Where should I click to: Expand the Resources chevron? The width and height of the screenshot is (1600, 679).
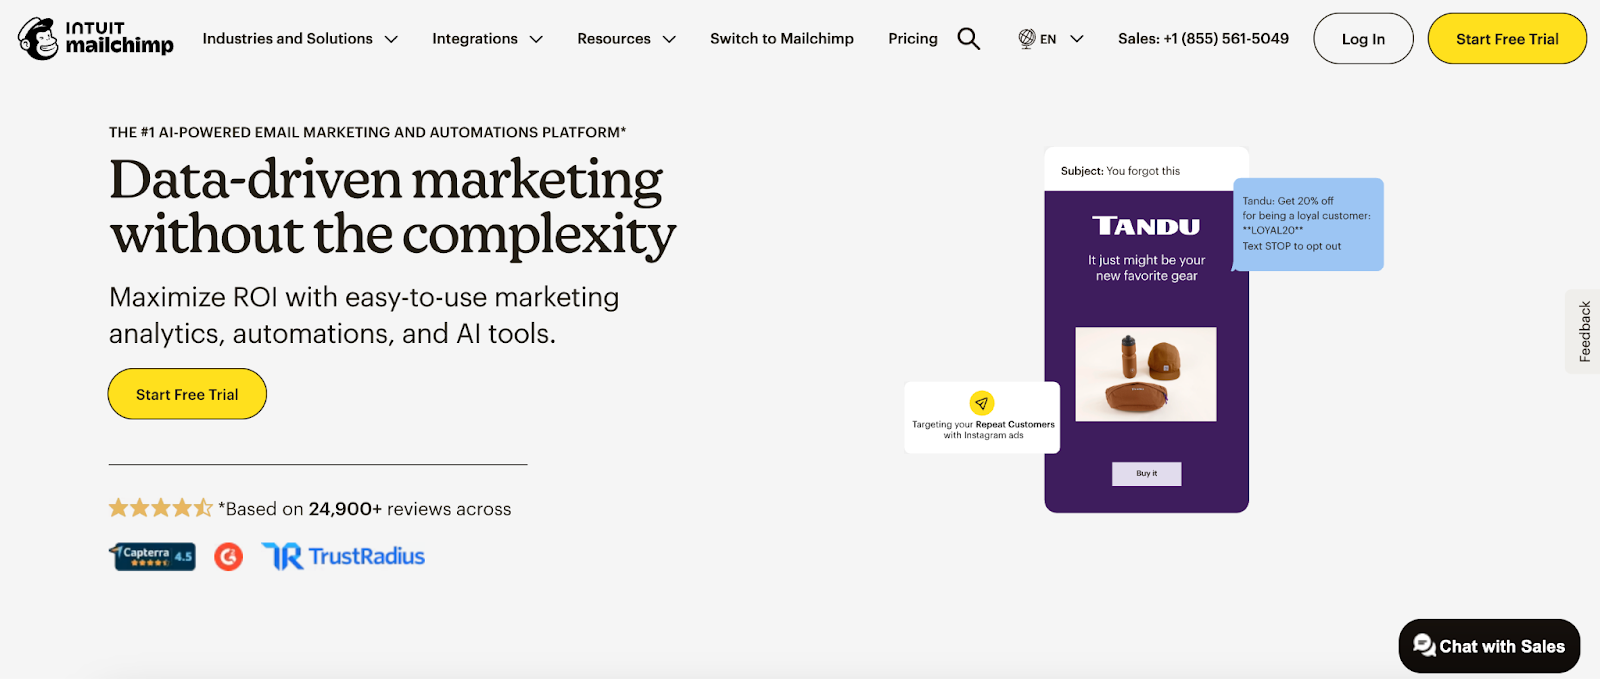669,39
